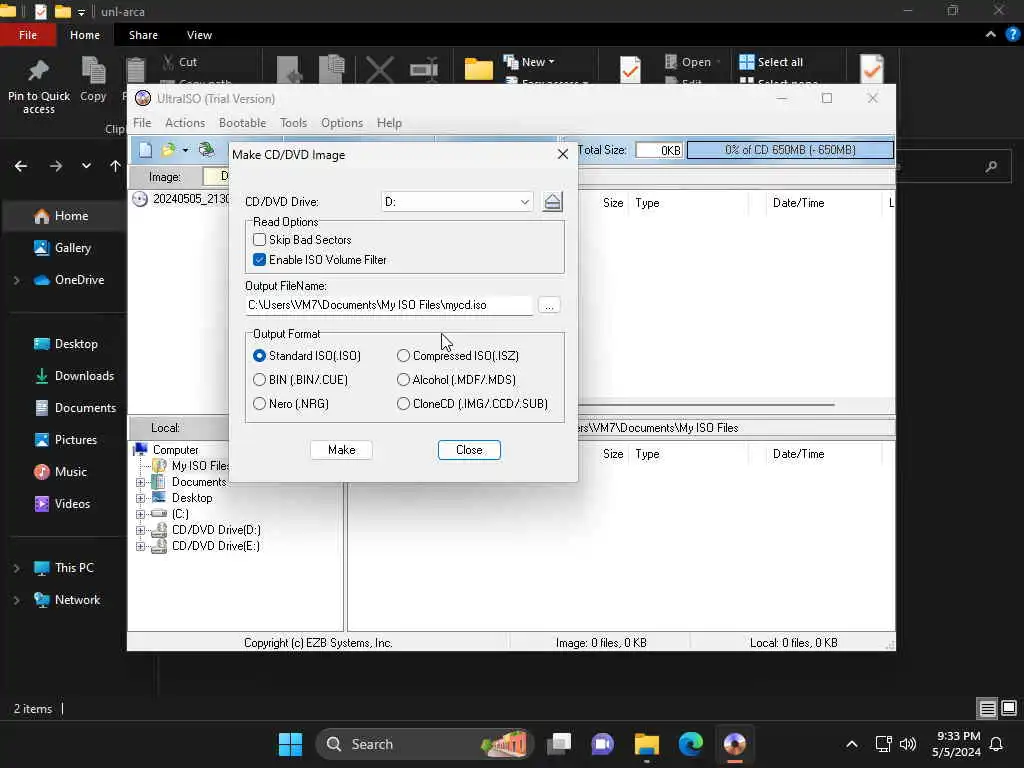
Task: Open the UltraISO Actions menu
Action: pyautogui.click(x=185, y=123)
